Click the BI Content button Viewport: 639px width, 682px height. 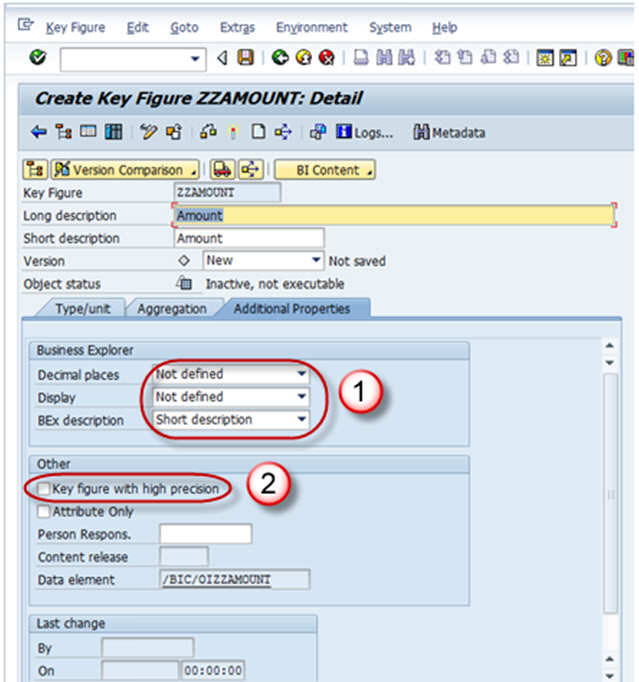324,170
